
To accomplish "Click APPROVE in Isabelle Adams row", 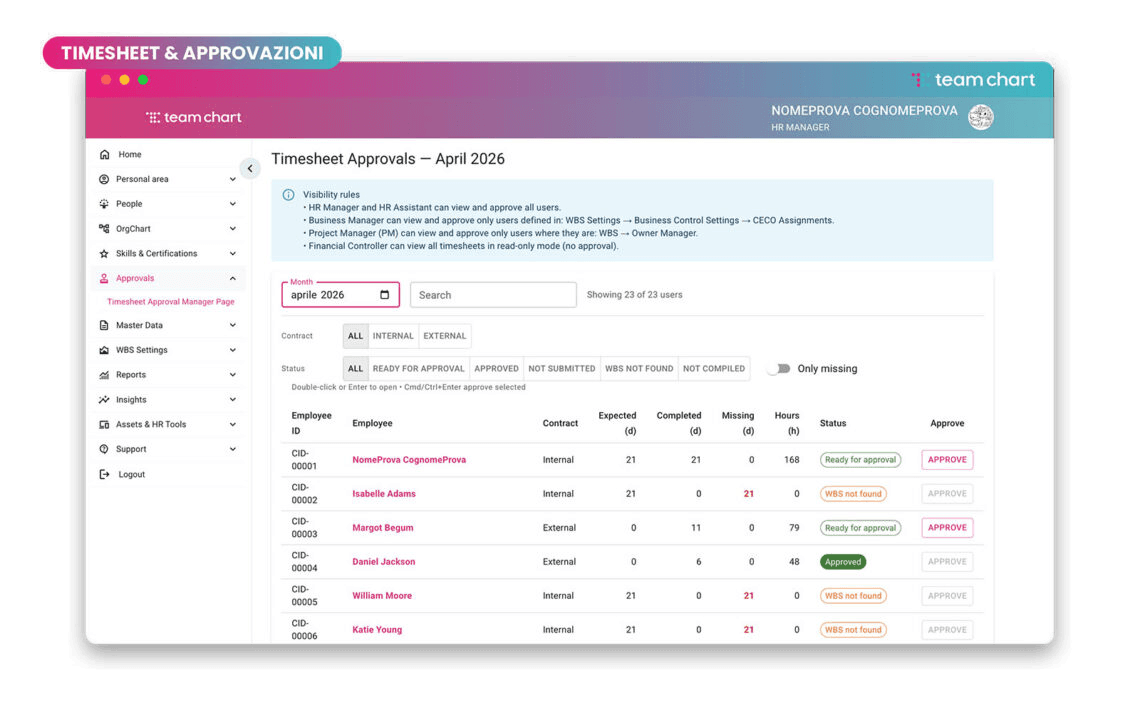I will coord(947,494).
